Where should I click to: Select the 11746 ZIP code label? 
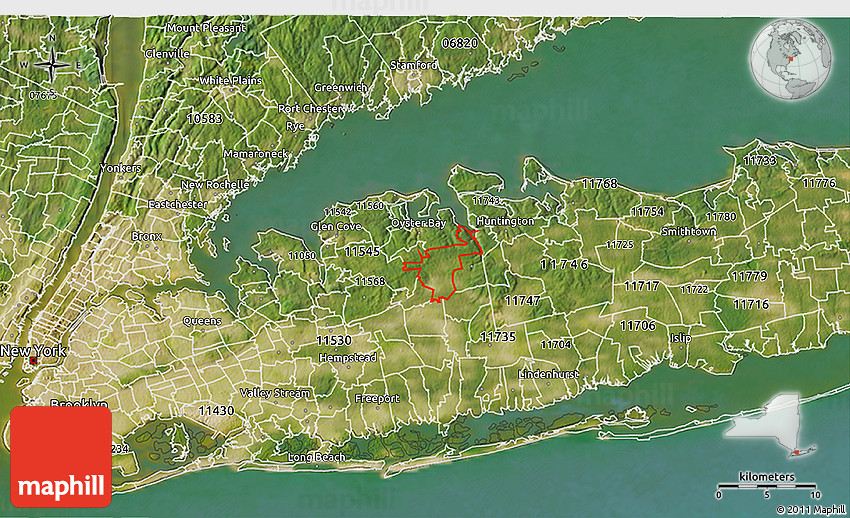564,264
